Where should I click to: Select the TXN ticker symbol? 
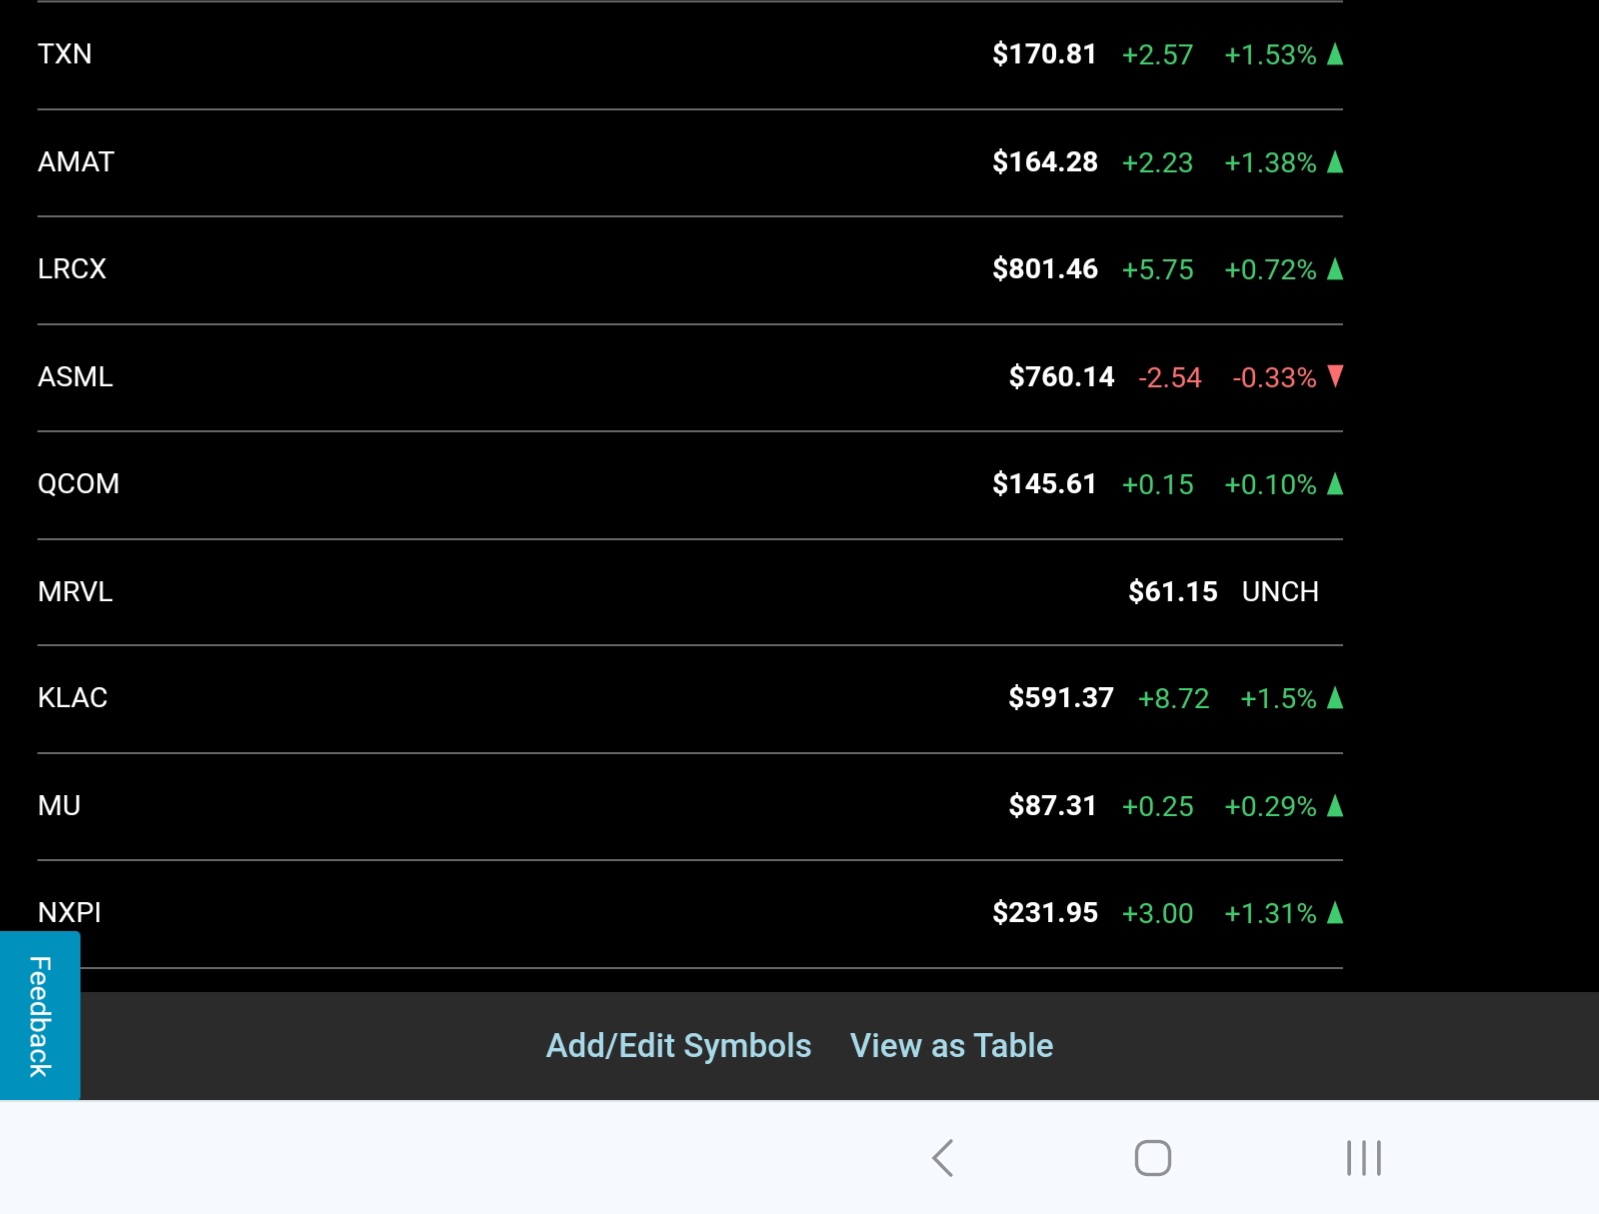(65, 54)
